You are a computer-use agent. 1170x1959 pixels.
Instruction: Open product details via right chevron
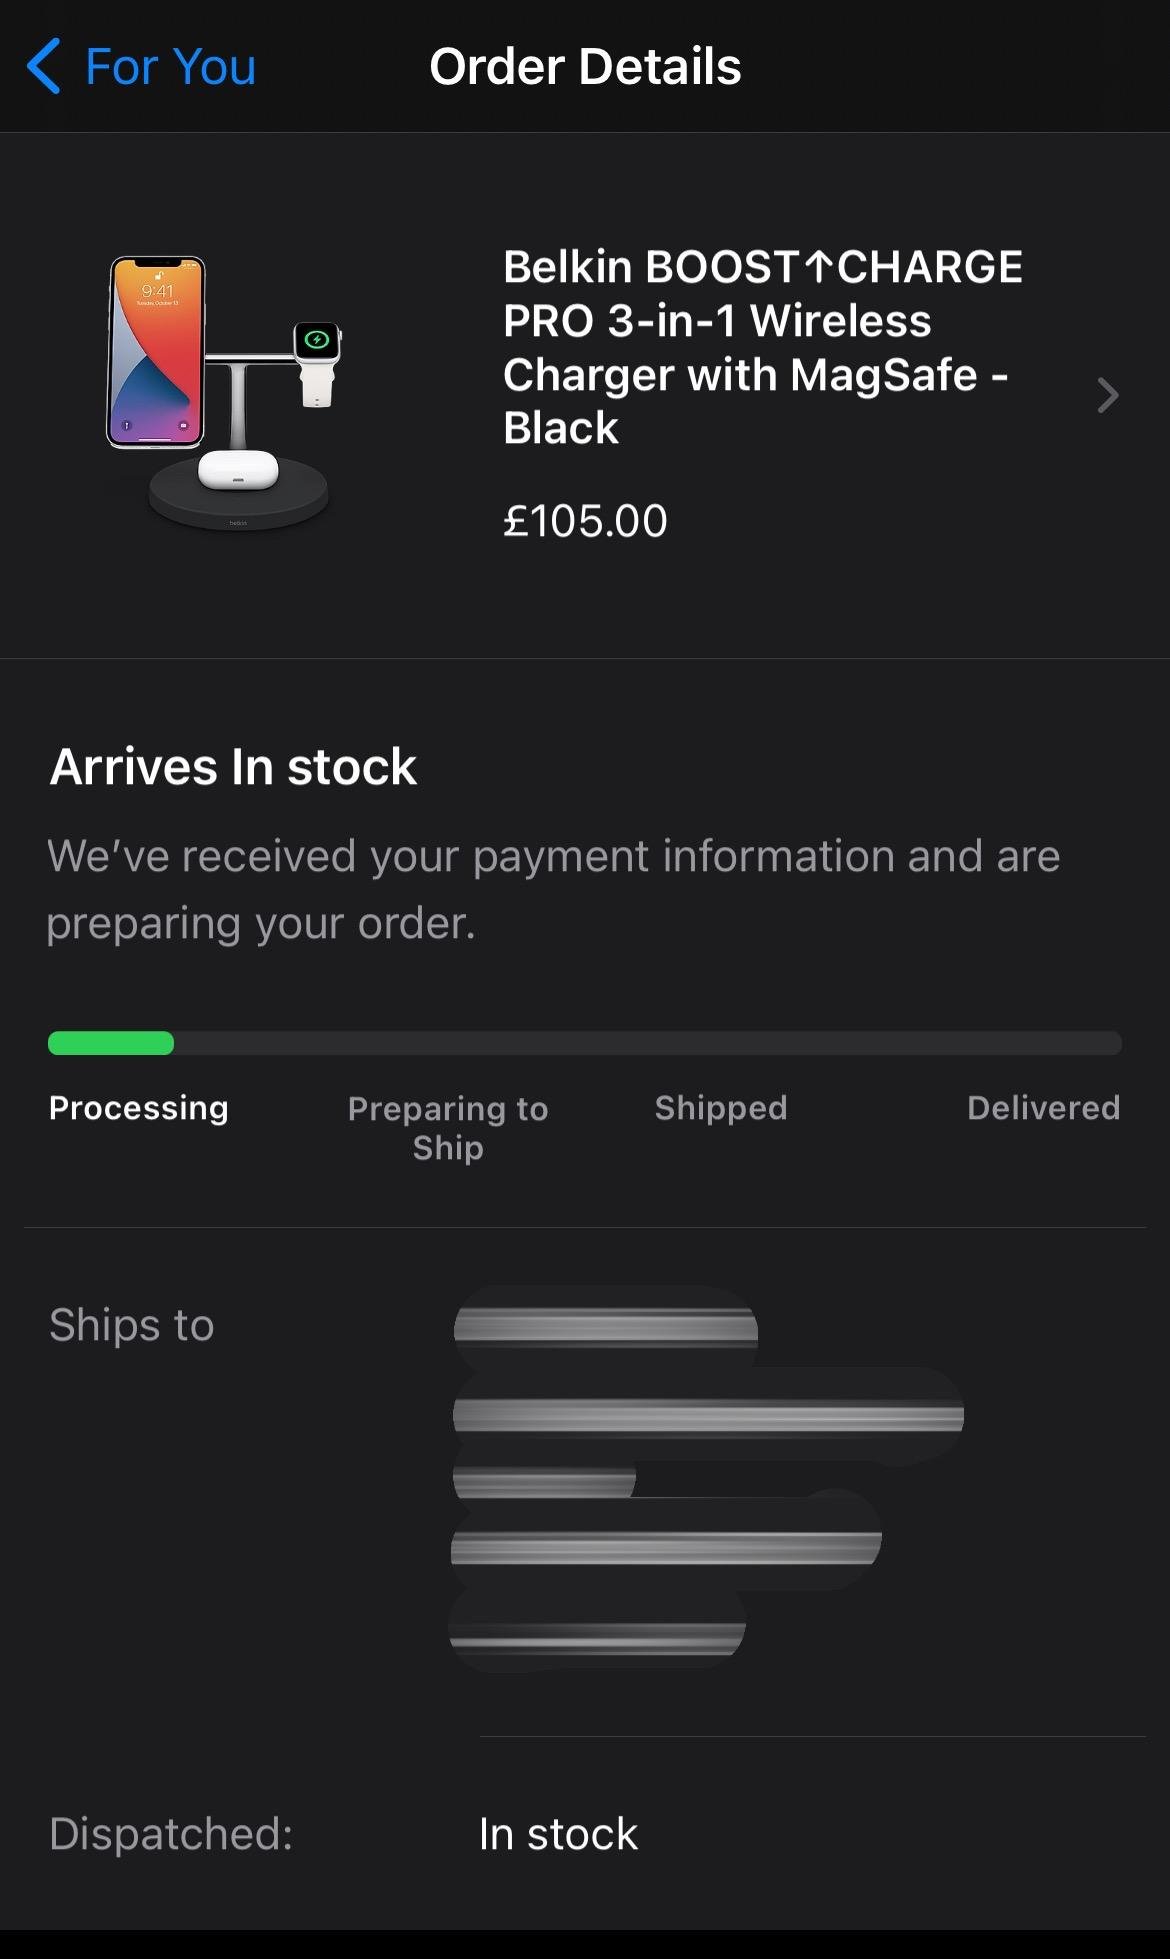pos(1107,396)
